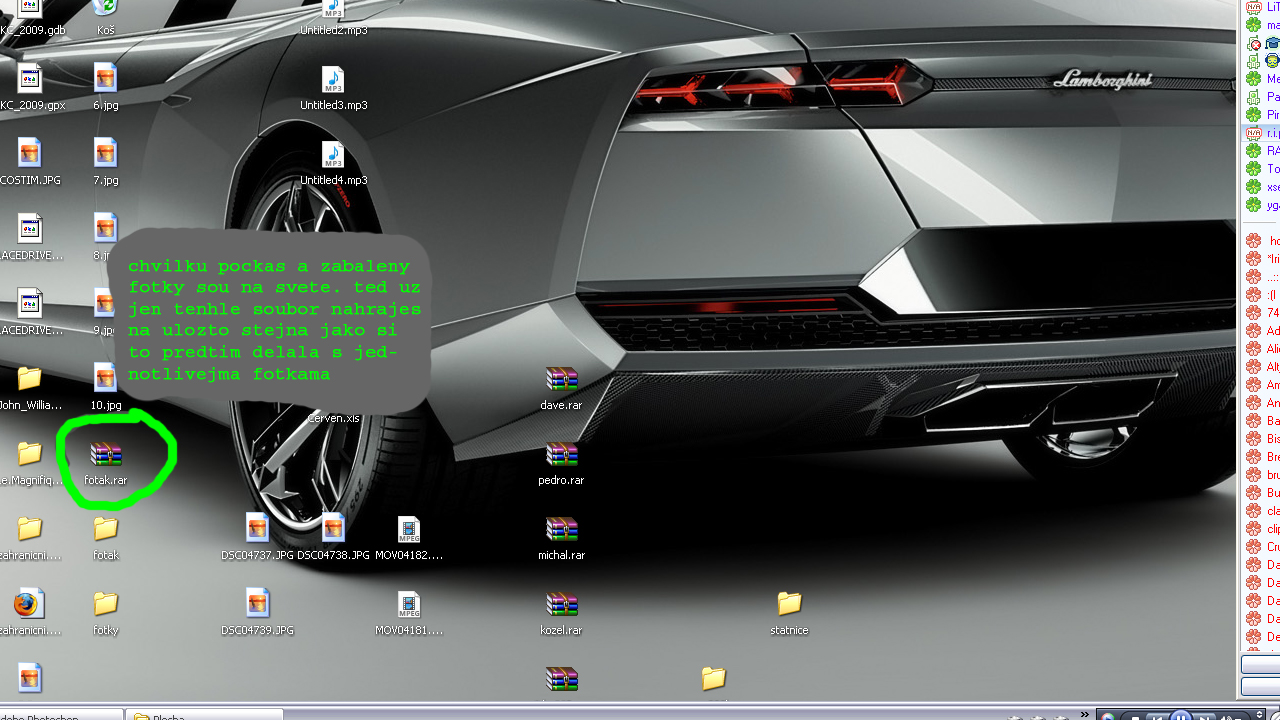Open the DSC04737.JPG image file

[257, 530]
